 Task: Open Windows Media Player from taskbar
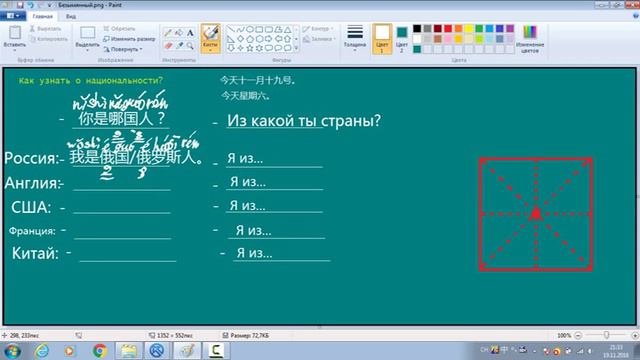point(70,351)
